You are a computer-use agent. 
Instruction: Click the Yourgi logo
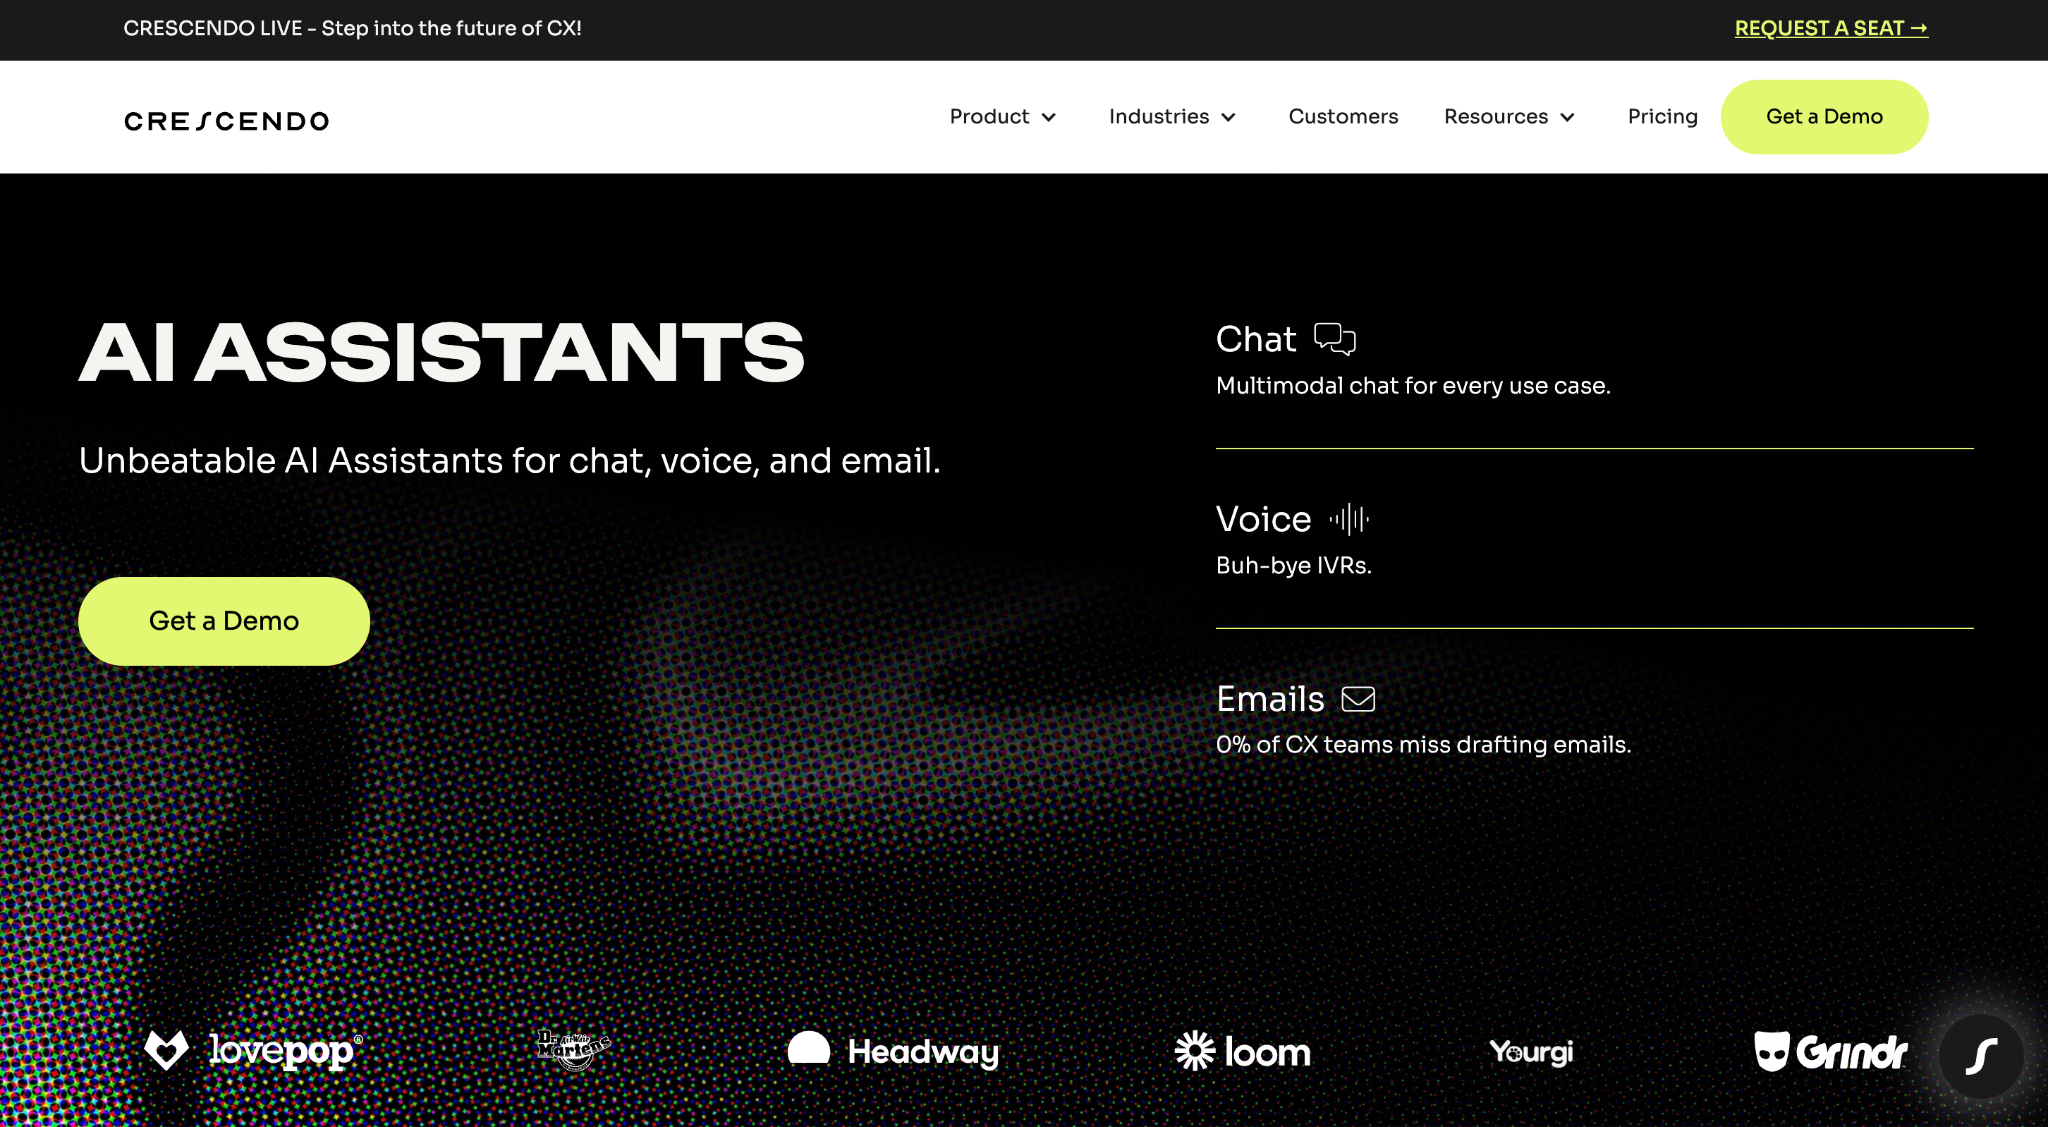coord(1531,1052)
